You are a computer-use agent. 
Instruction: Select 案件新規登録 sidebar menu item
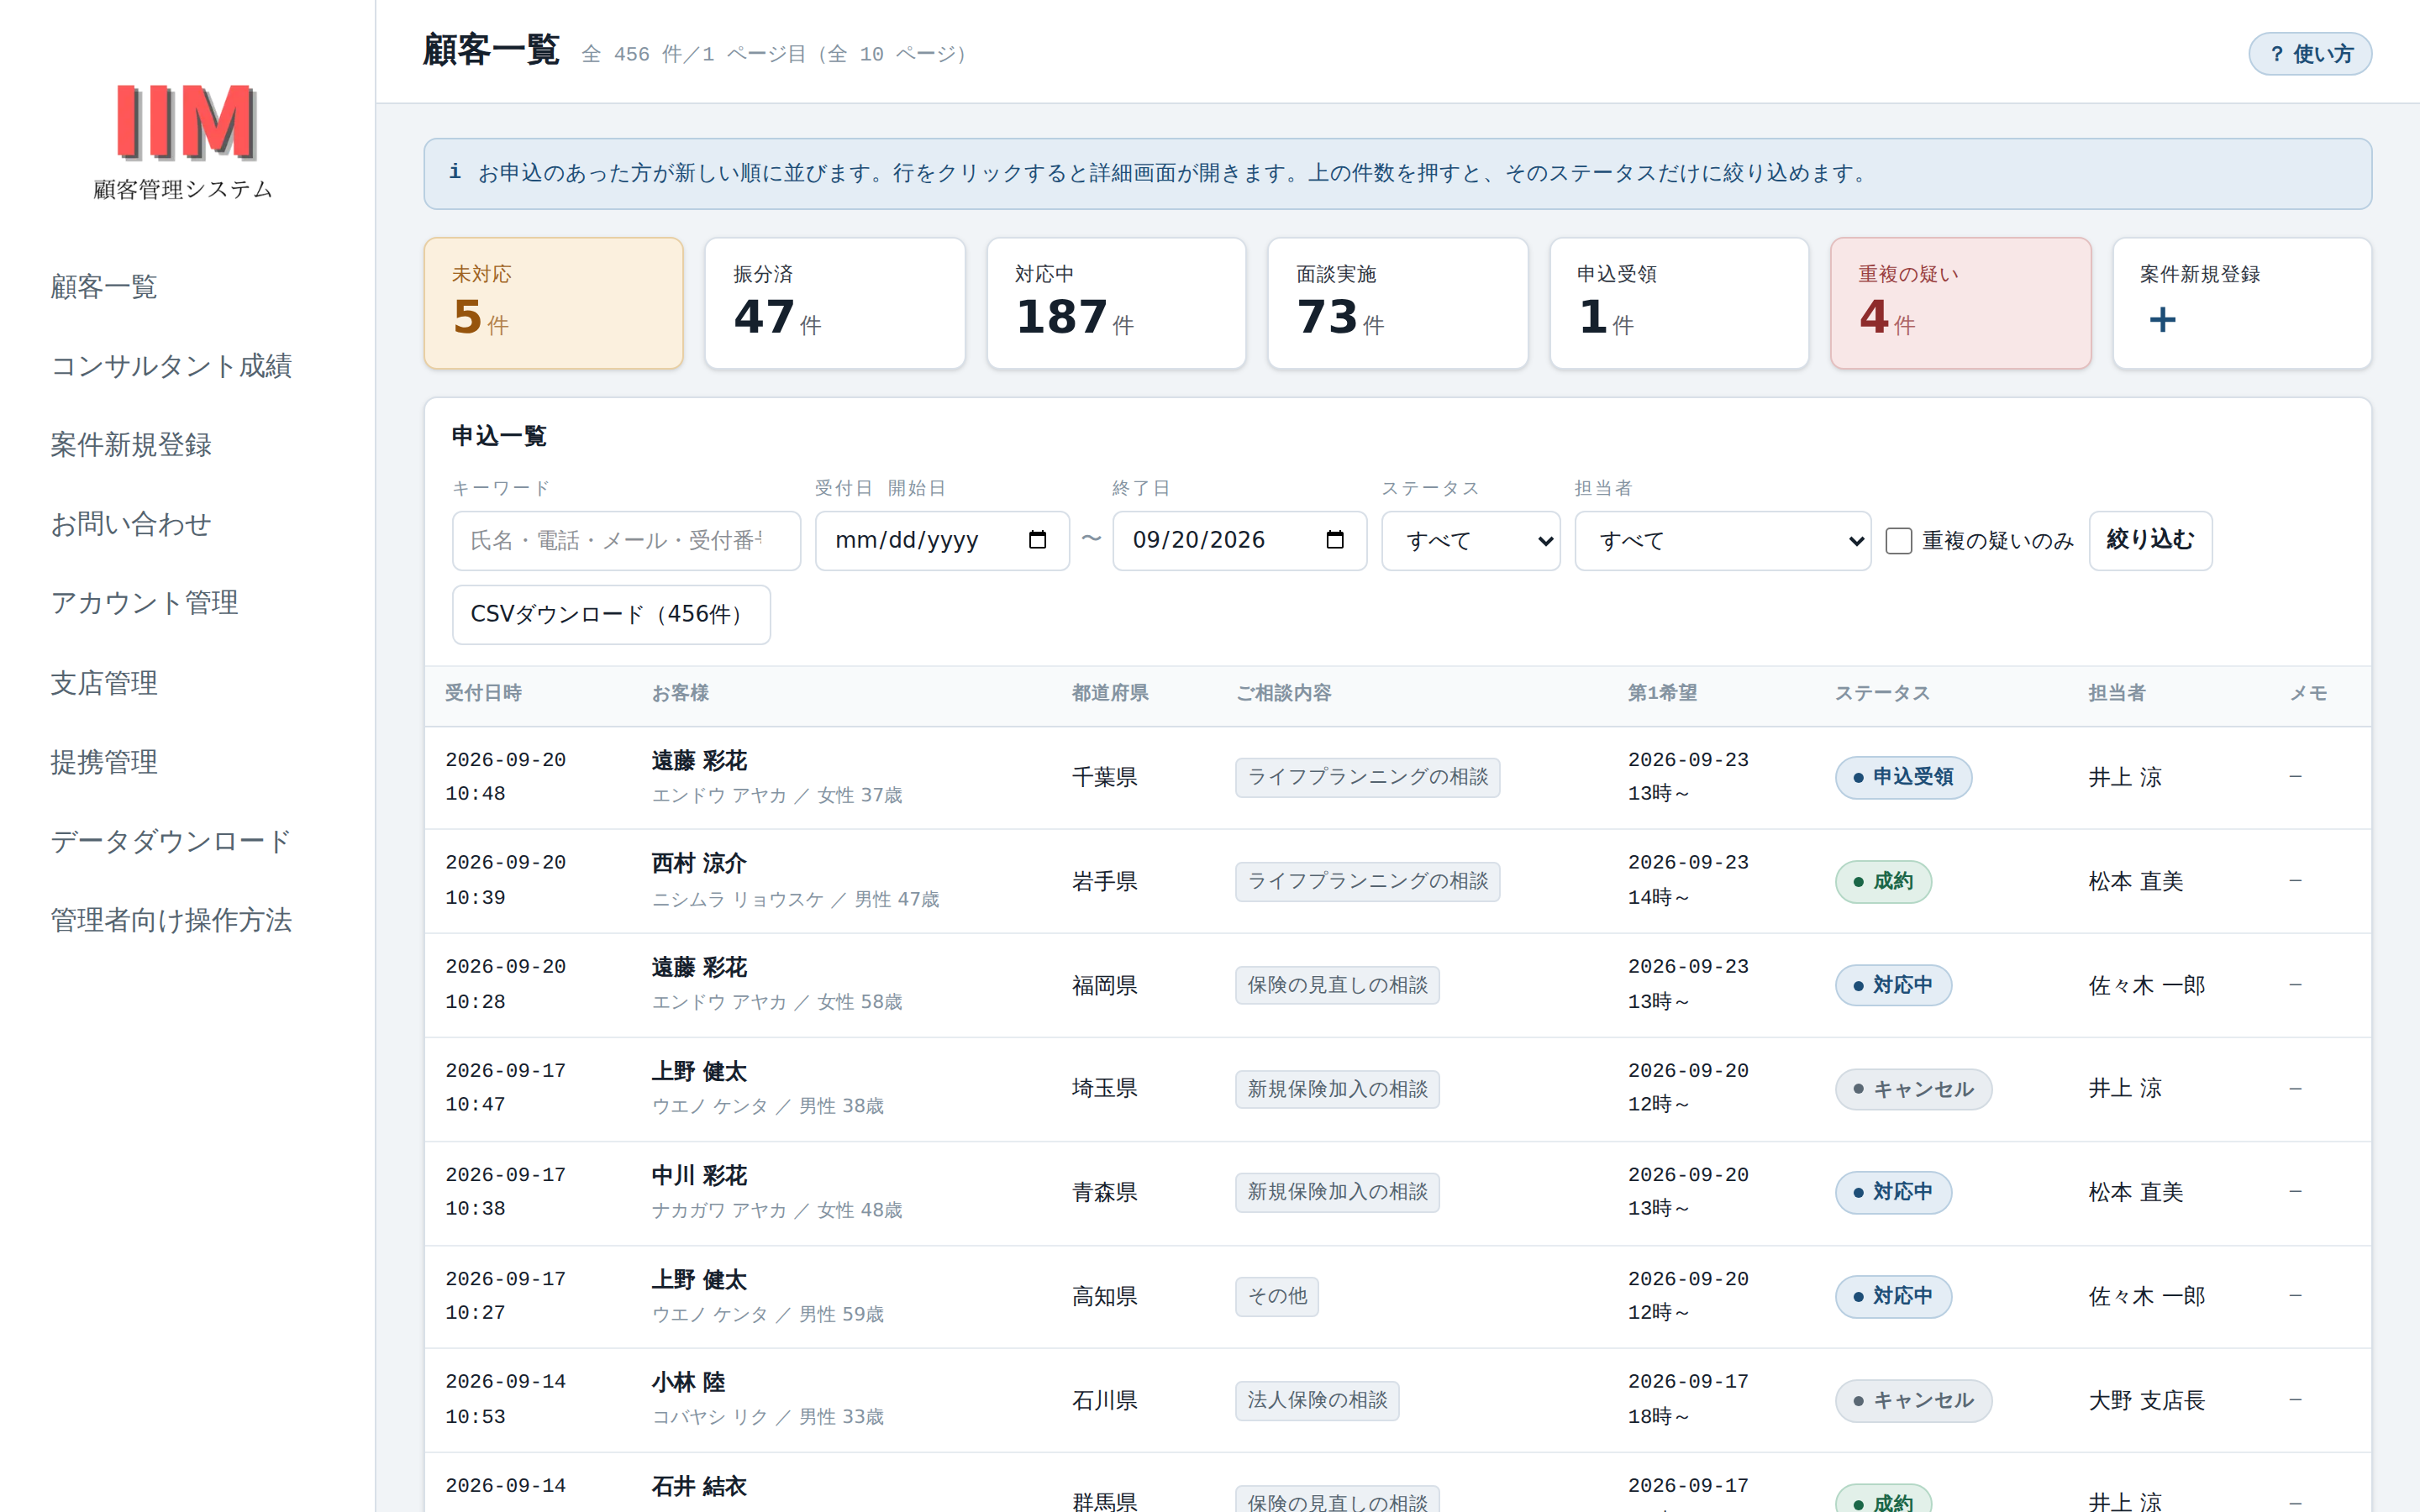point(131,445)
